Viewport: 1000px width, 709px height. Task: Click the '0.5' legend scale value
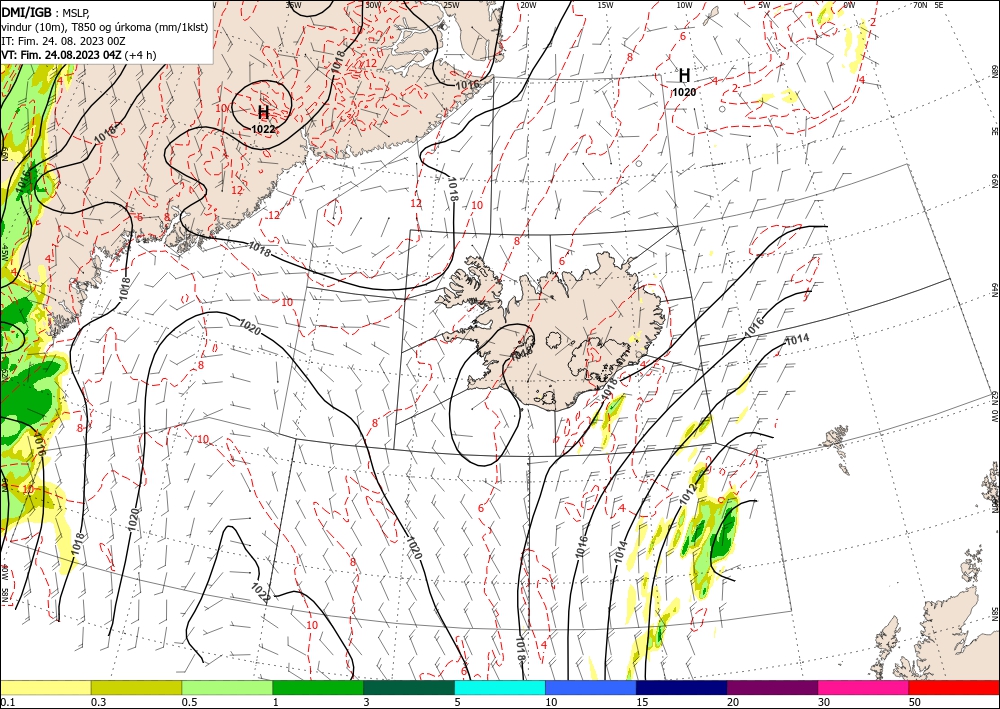[x=189, y=702]
